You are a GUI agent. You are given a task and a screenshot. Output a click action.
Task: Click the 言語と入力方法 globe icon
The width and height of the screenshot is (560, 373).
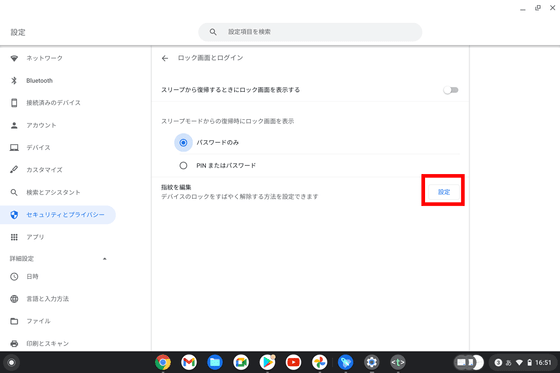pos(14,299)
